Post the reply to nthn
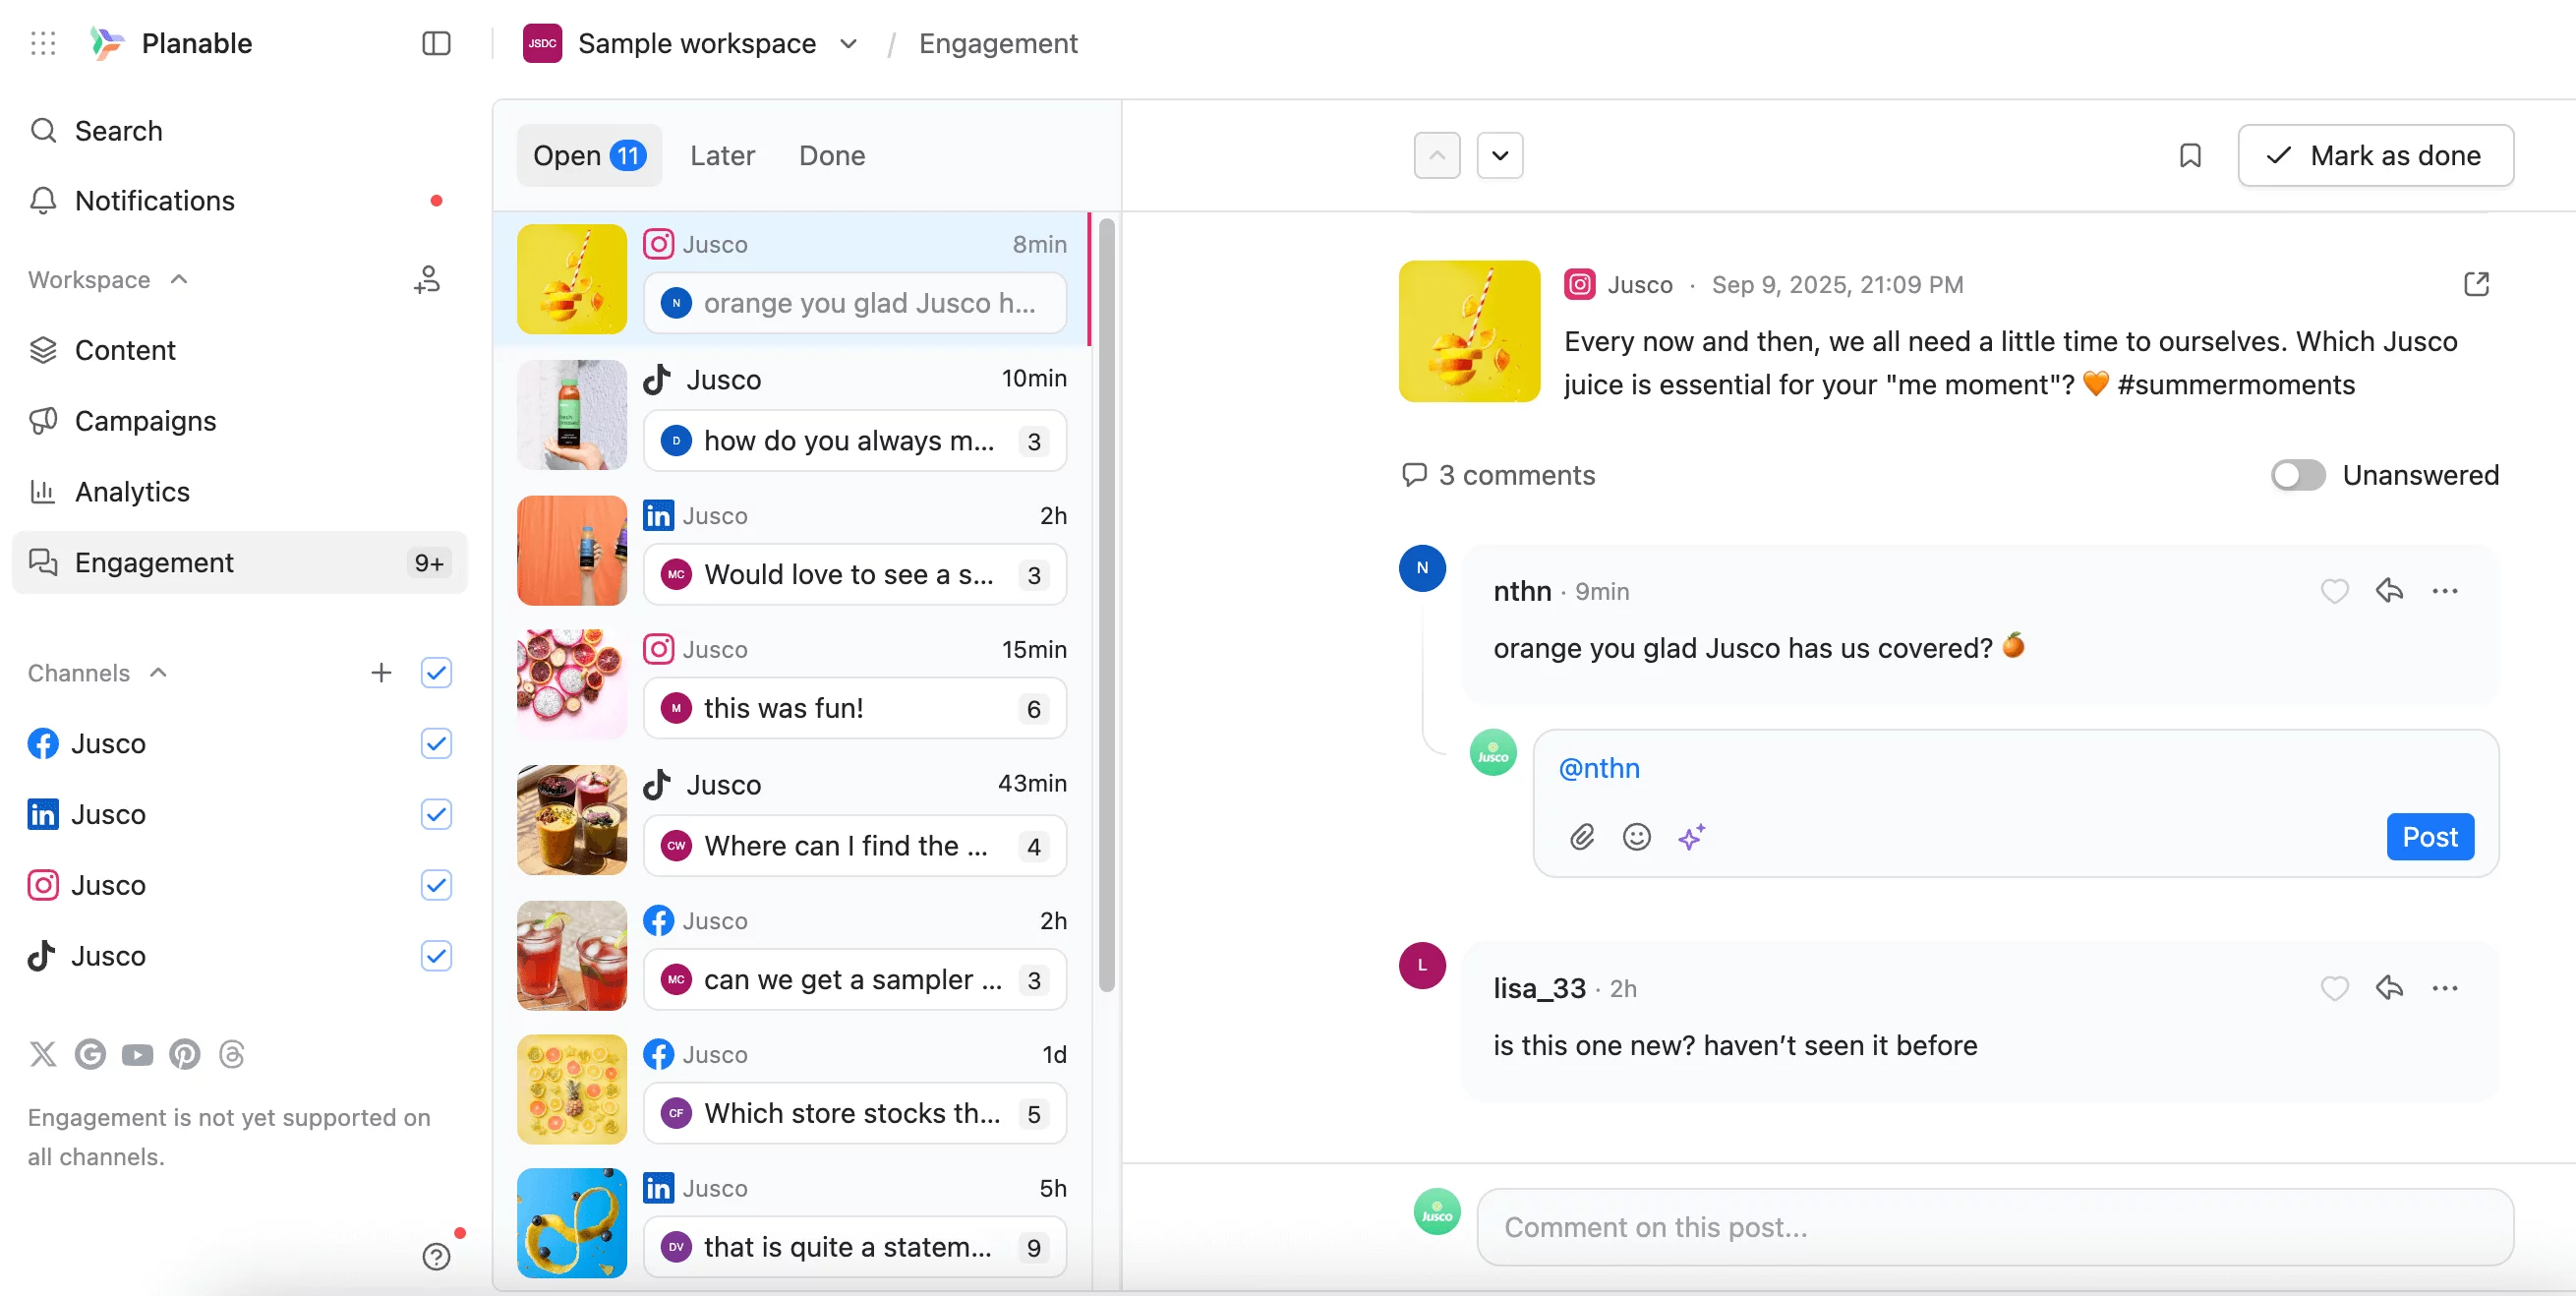 (x=2429, y=837)
